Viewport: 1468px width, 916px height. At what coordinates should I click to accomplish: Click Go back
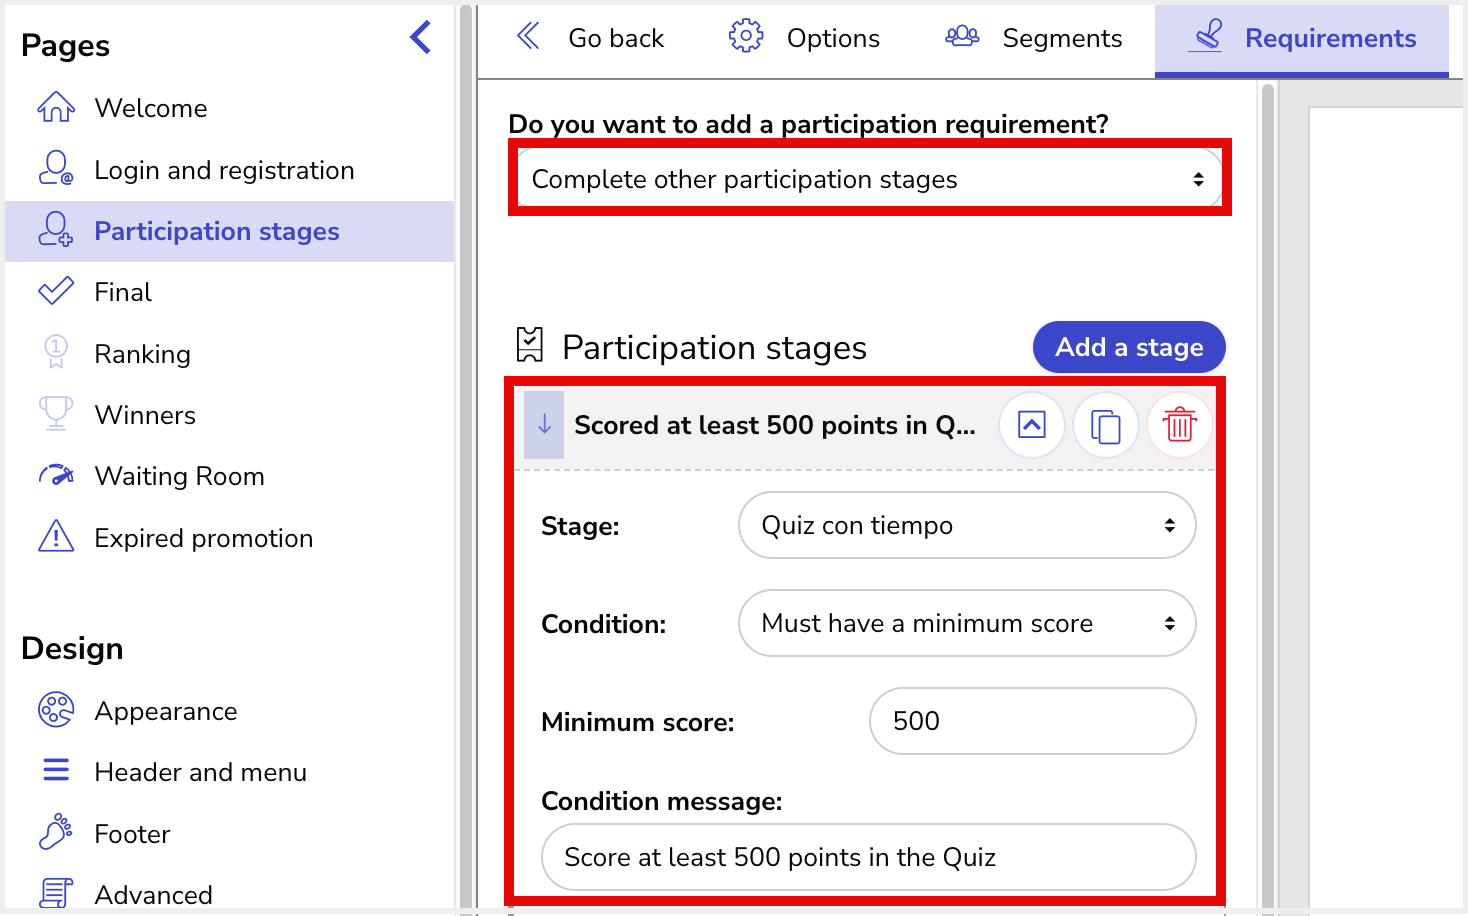[x=590, y=38]
